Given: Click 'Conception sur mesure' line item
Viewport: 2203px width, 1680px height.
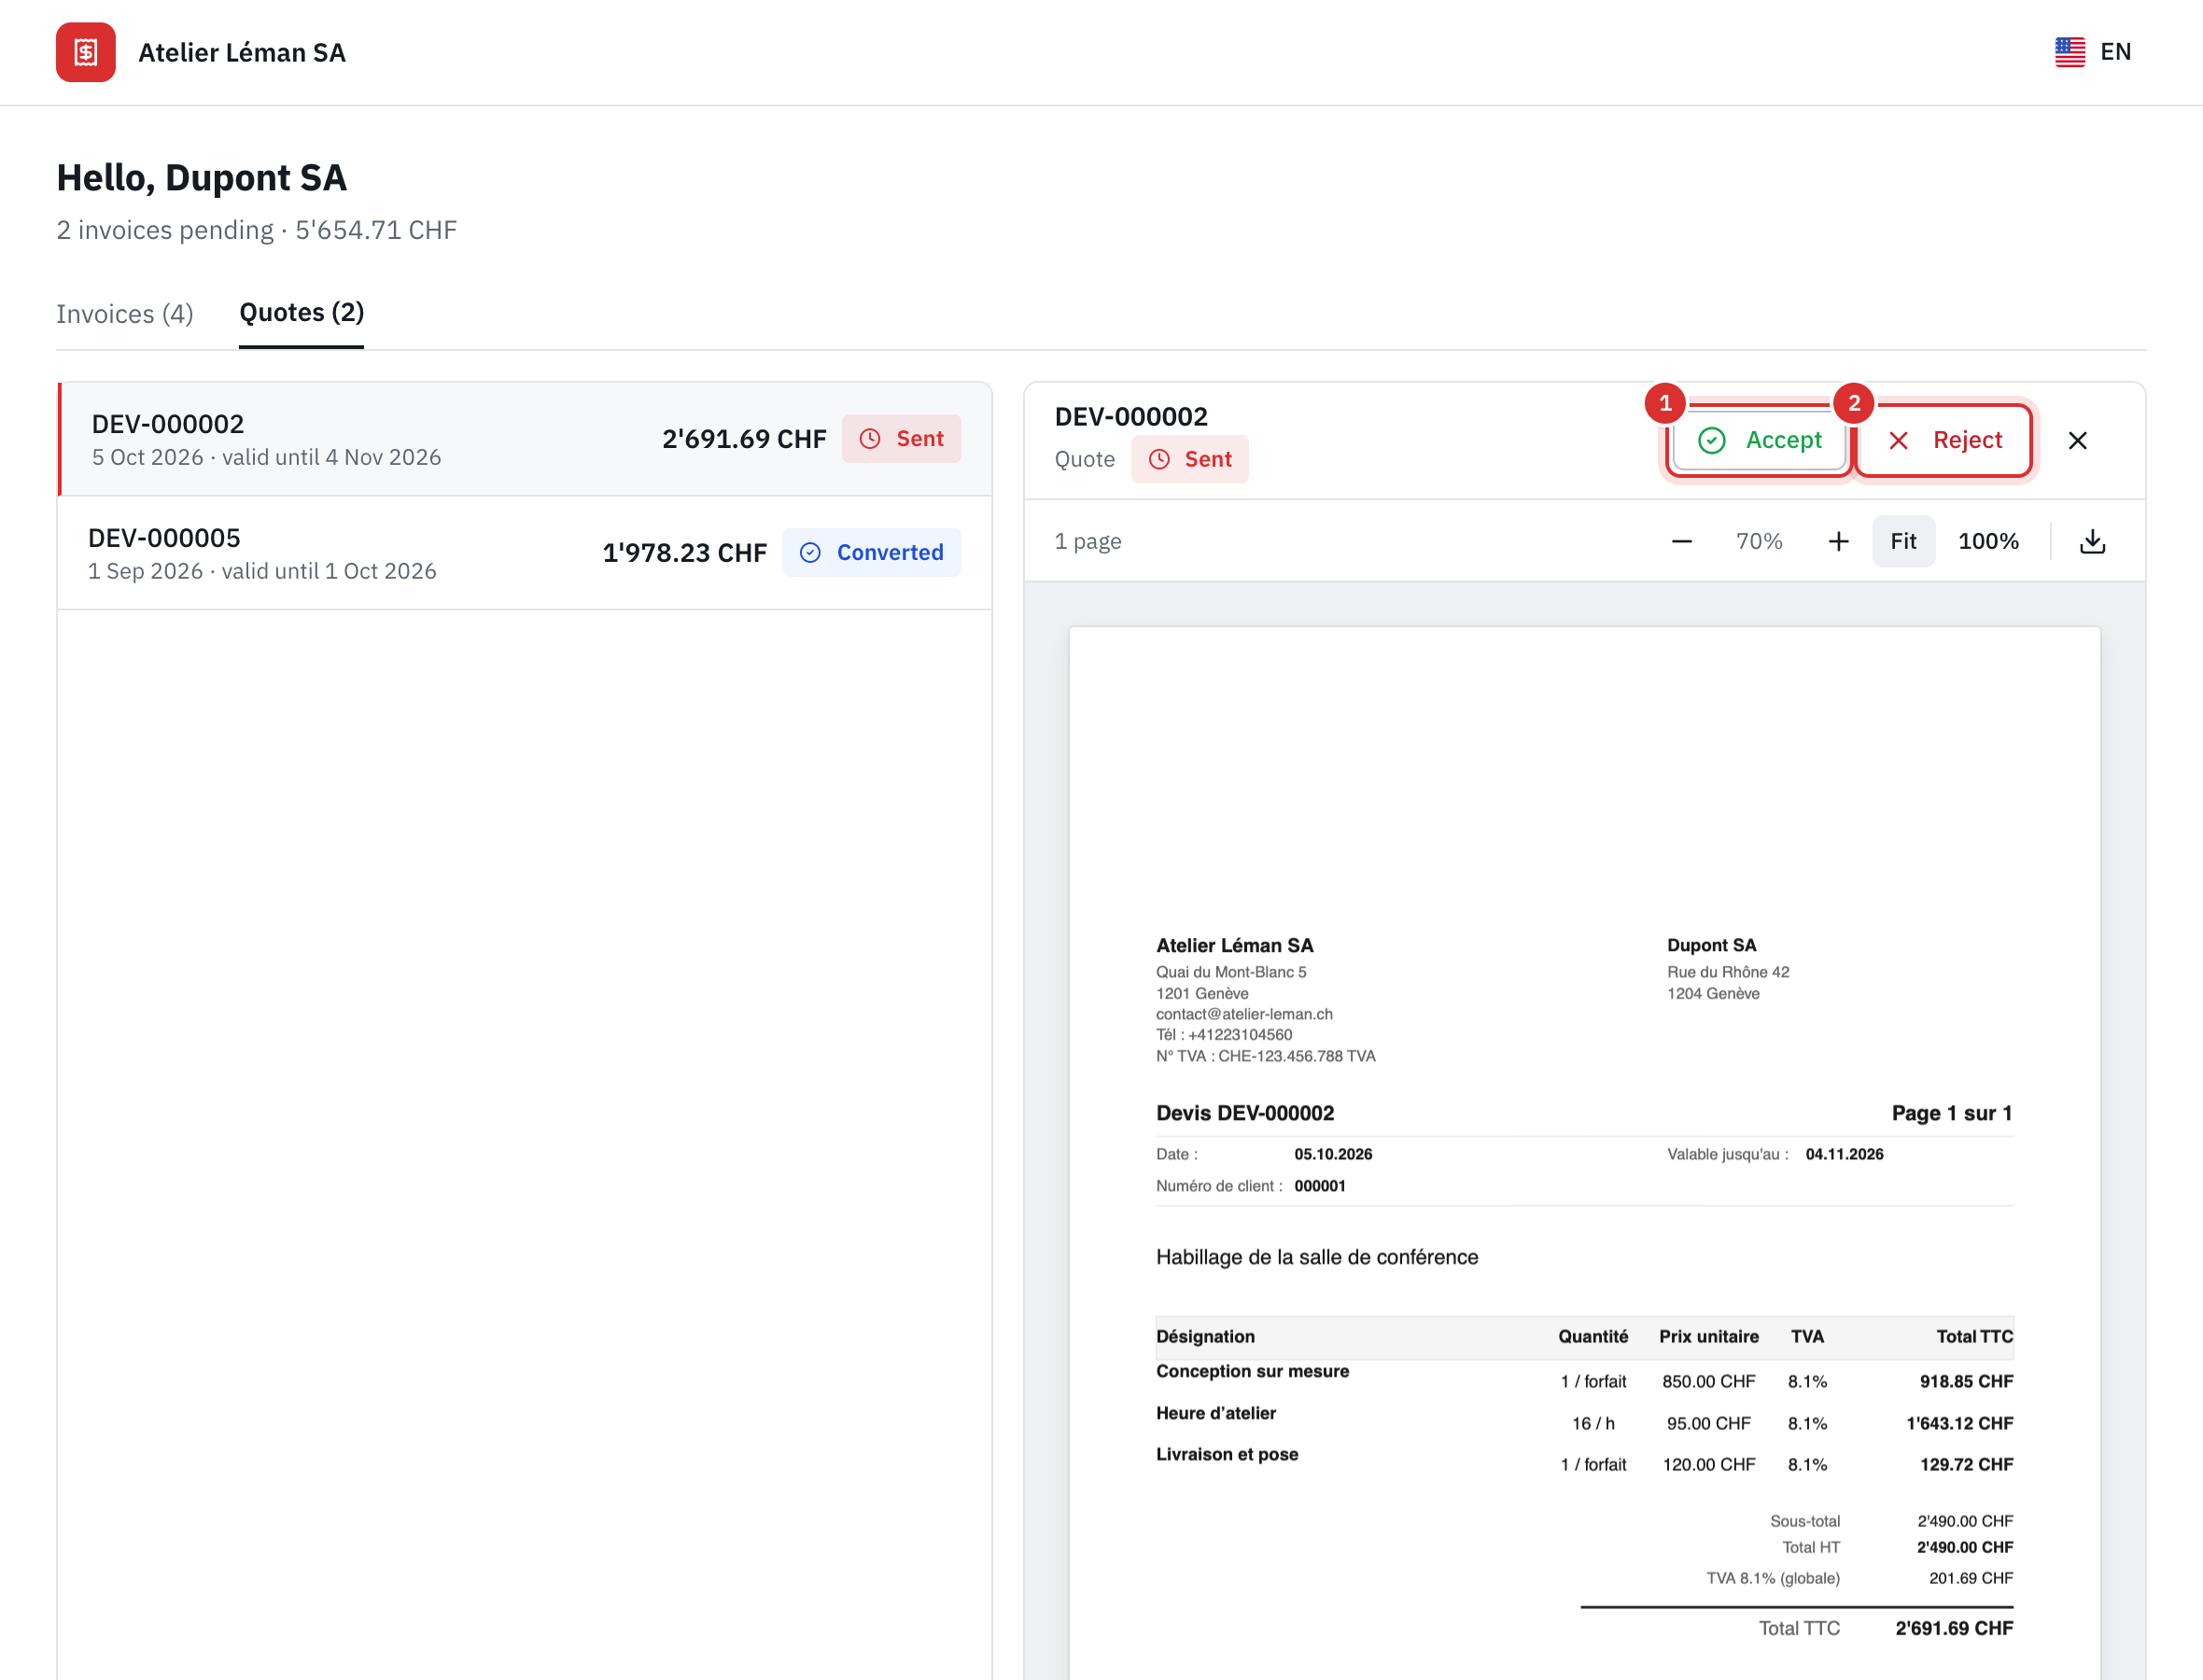Looking at the screenshot, I should point(1252,1371).
